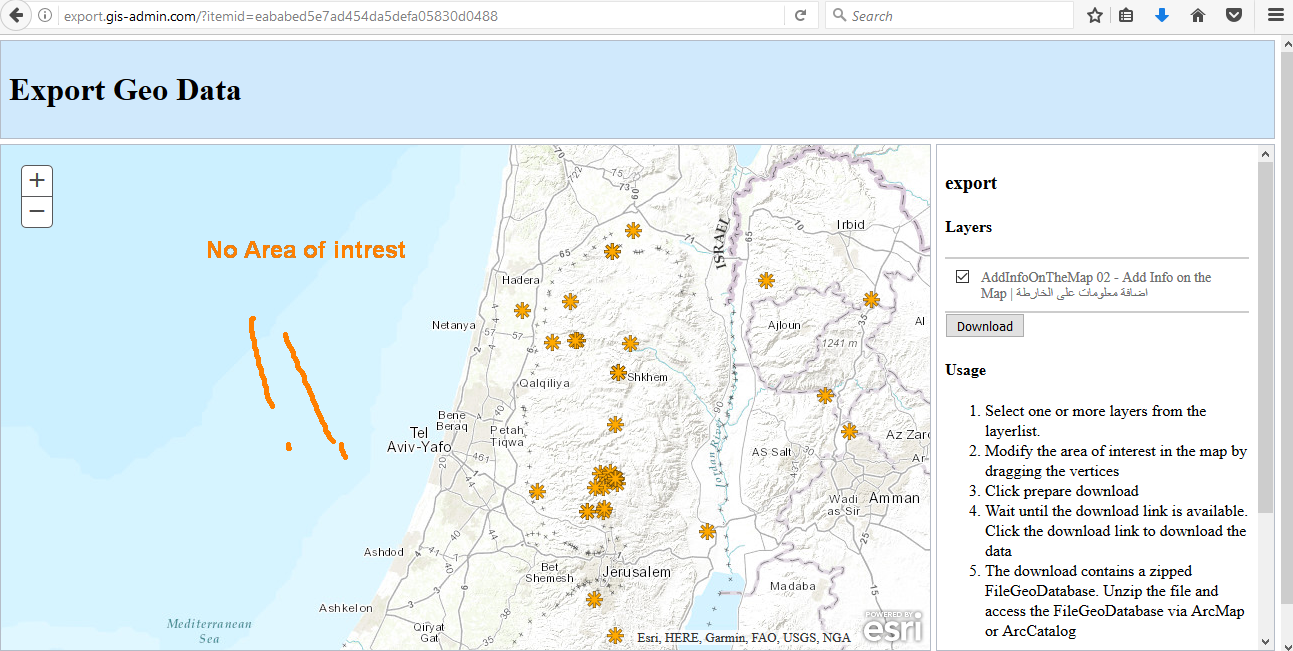1293x651 pixels.
Task: Click the side panel scrollbar down arrow
Action: click(x=1265, y=641)
